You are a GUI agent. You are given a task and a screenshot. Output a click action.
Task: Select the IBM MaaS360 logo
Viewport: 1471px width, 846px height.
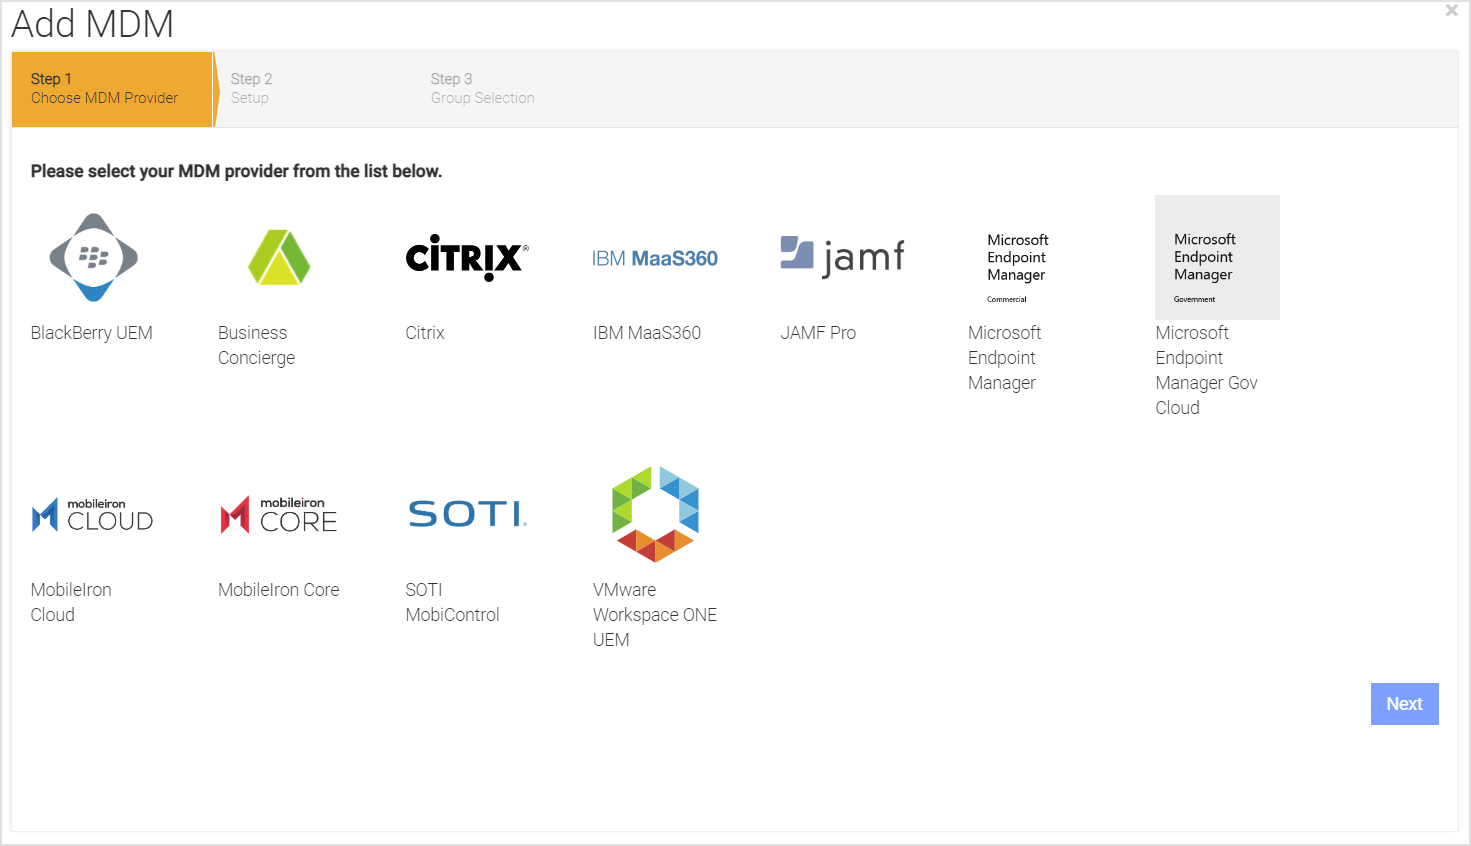[x=654, y=257]
